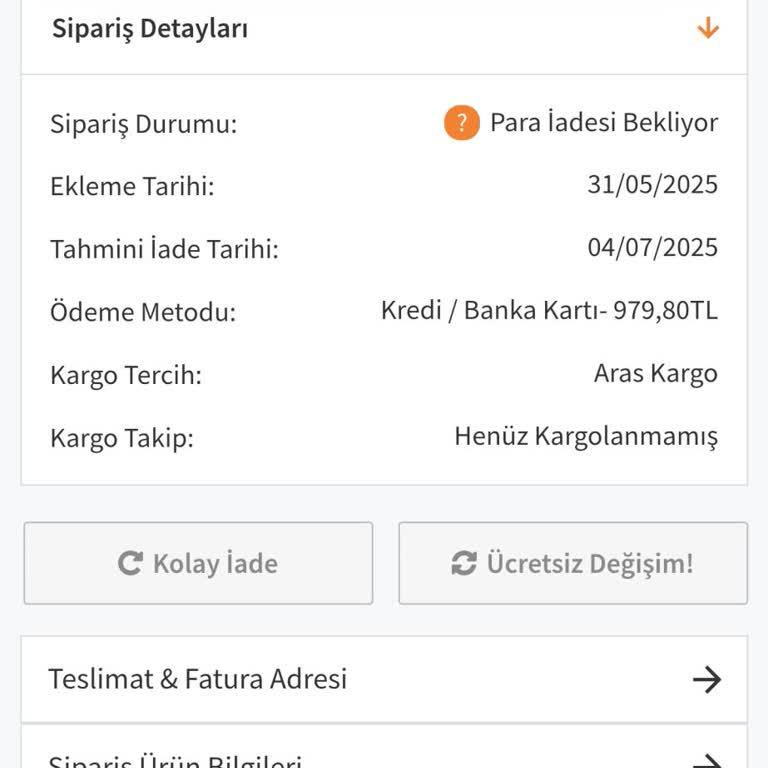Viewport: 768px width, 768px height.
Task: Click the arrow beside Teslimat & Fatura Adresi
Action: pos(707,680)
